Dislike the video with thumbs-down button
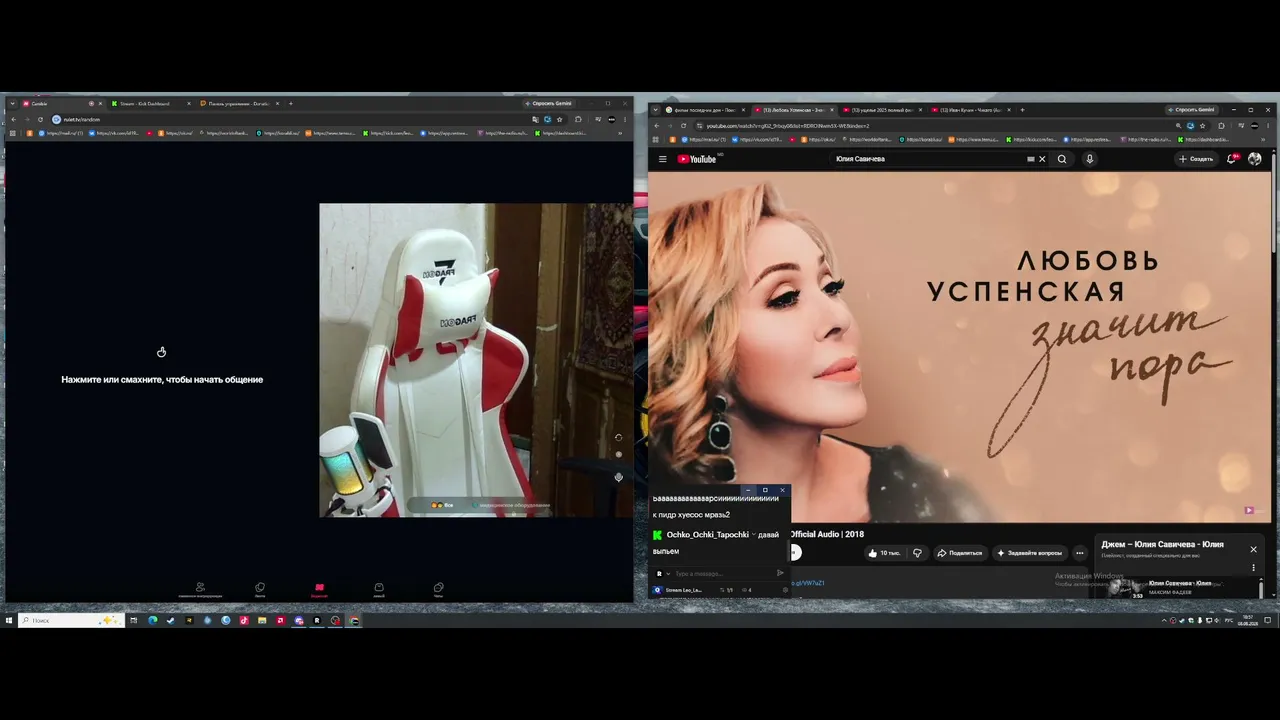Image resolution: width=1280 pixels, height=720 pixels. [917, 553]
